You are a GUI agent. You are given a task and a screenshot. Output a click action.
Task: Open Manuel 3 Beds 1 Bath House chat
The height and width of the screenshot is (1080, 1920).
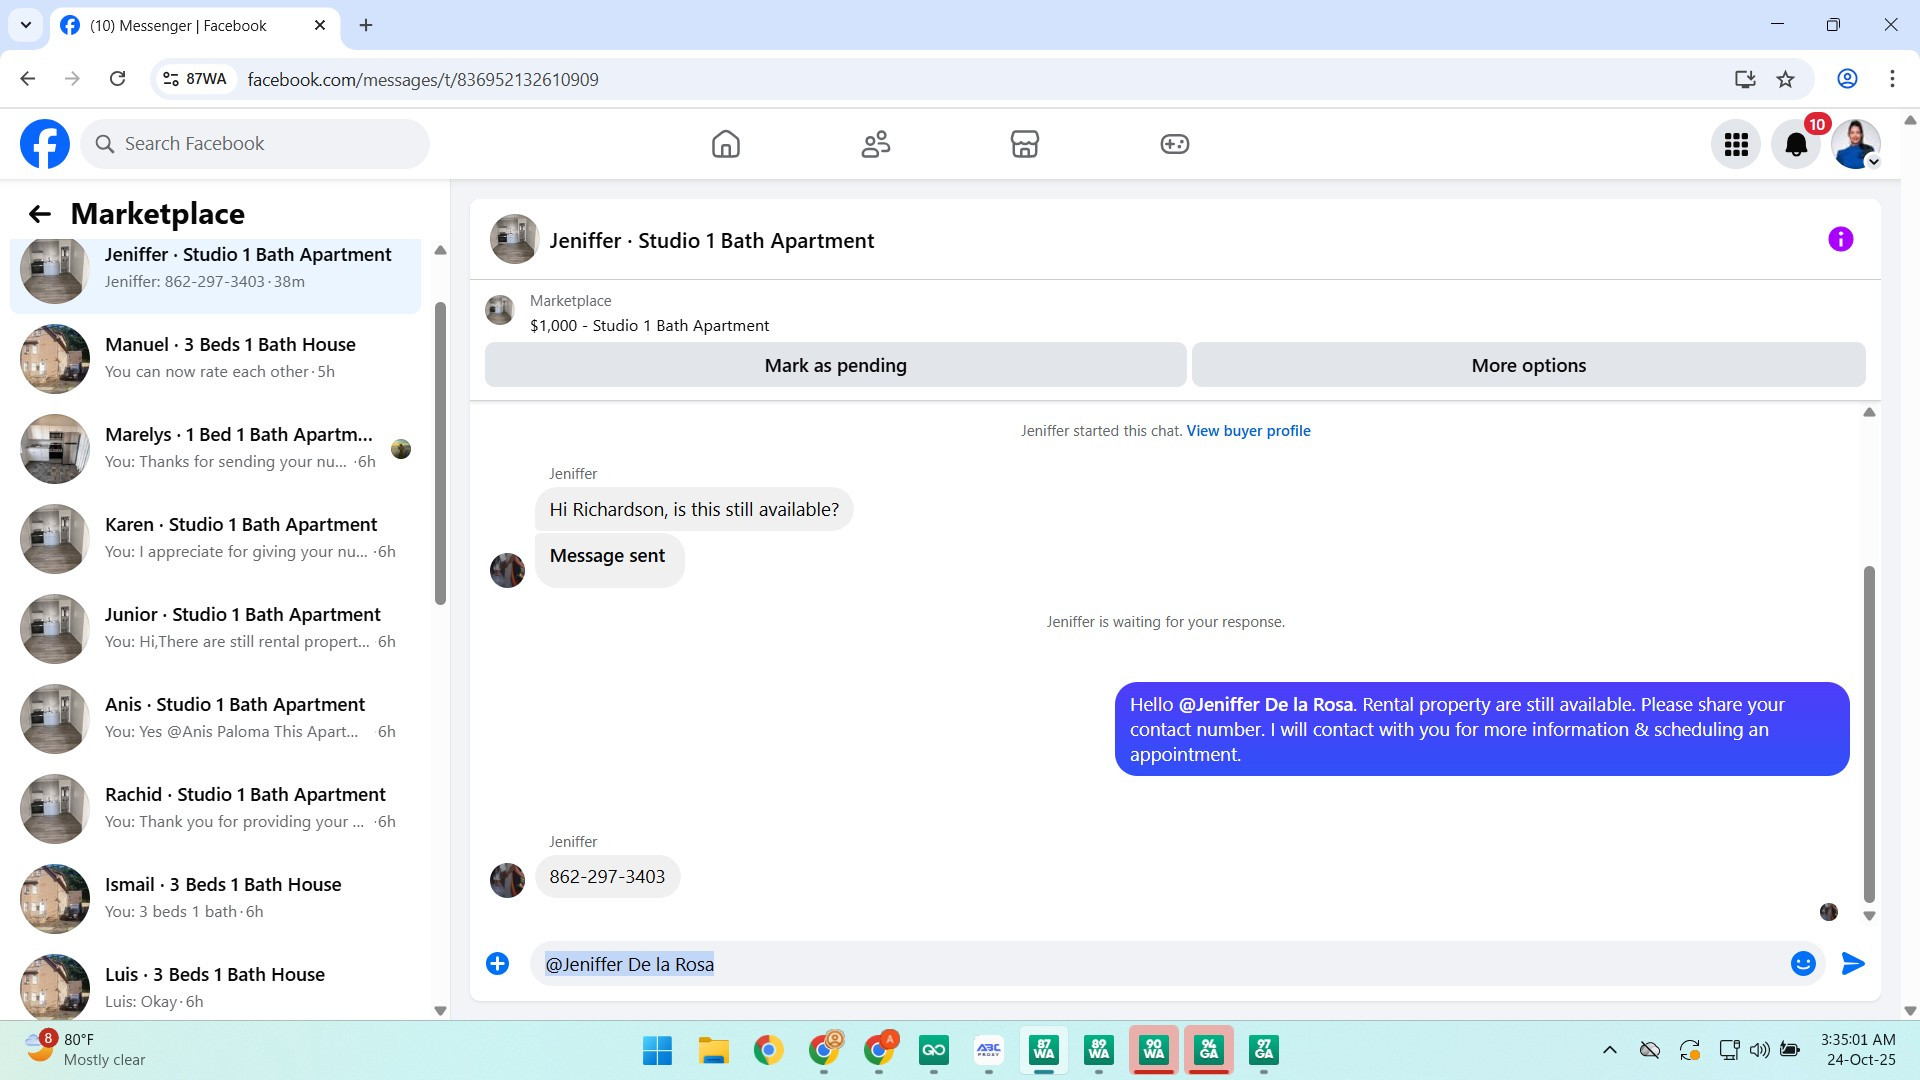pyautogui.click(x=215, y=358)
